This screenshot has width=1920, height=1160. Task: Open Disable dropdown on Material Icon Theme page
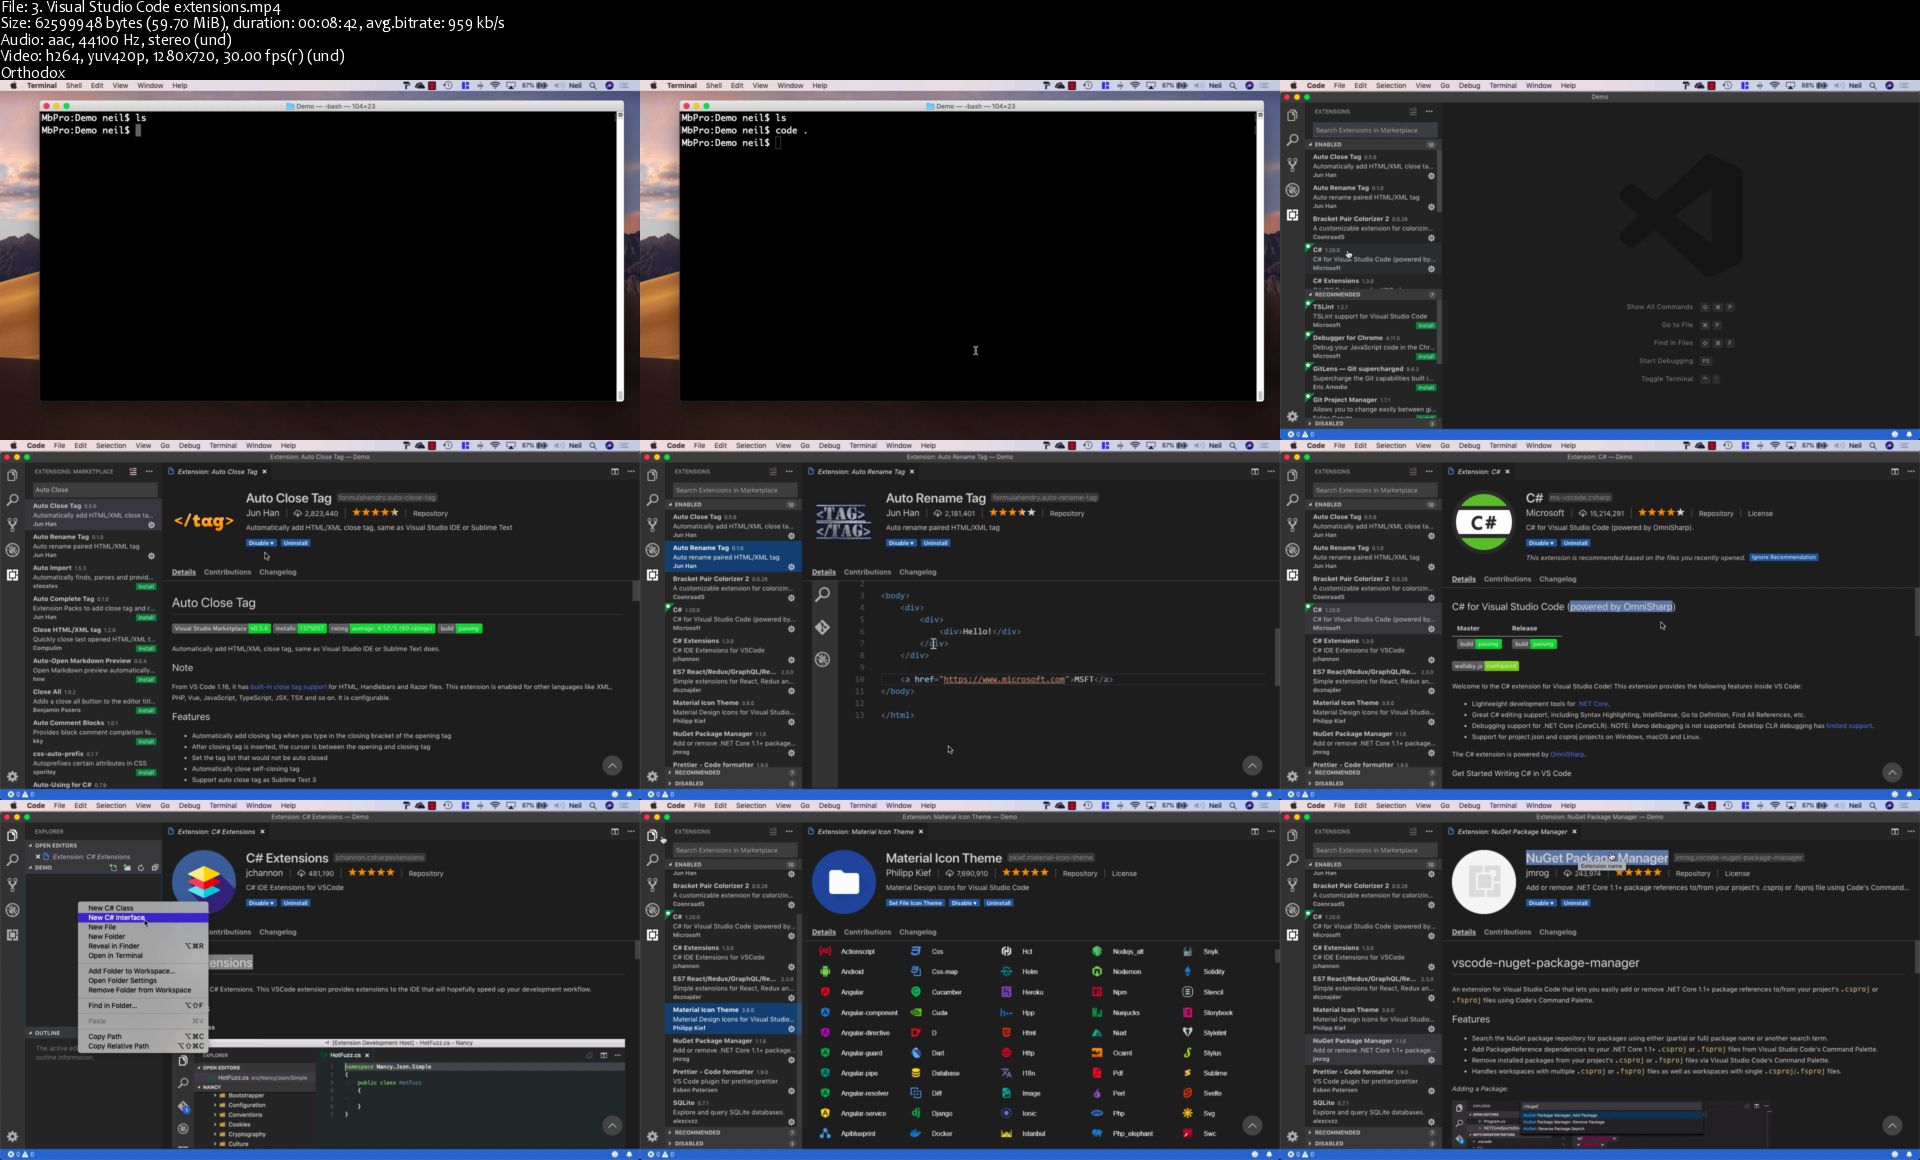pos(964,903)
